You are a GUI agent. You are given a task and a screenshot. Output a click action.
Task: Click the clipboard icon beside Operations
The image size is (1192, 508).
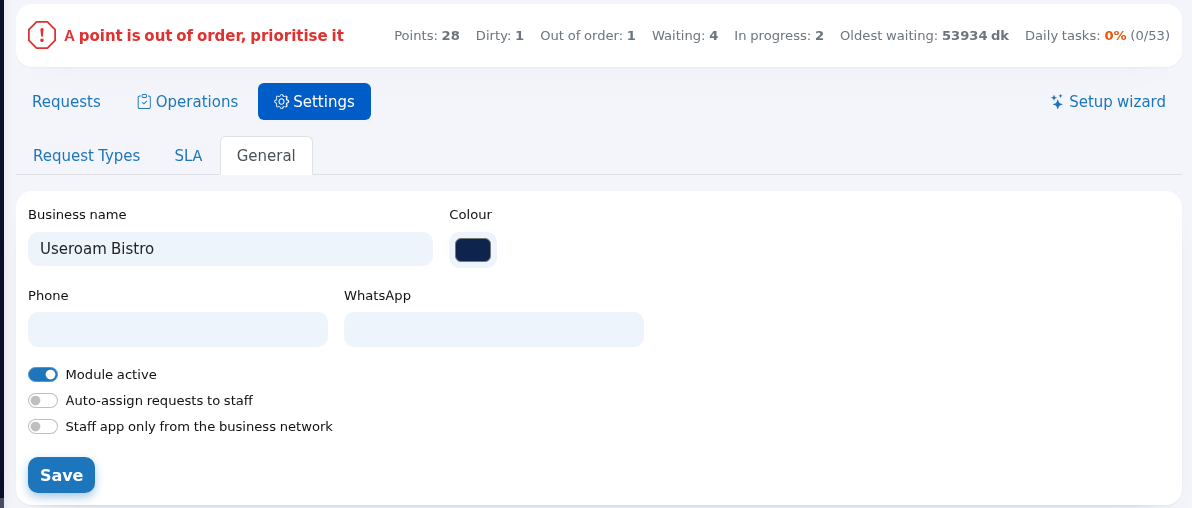144,102
